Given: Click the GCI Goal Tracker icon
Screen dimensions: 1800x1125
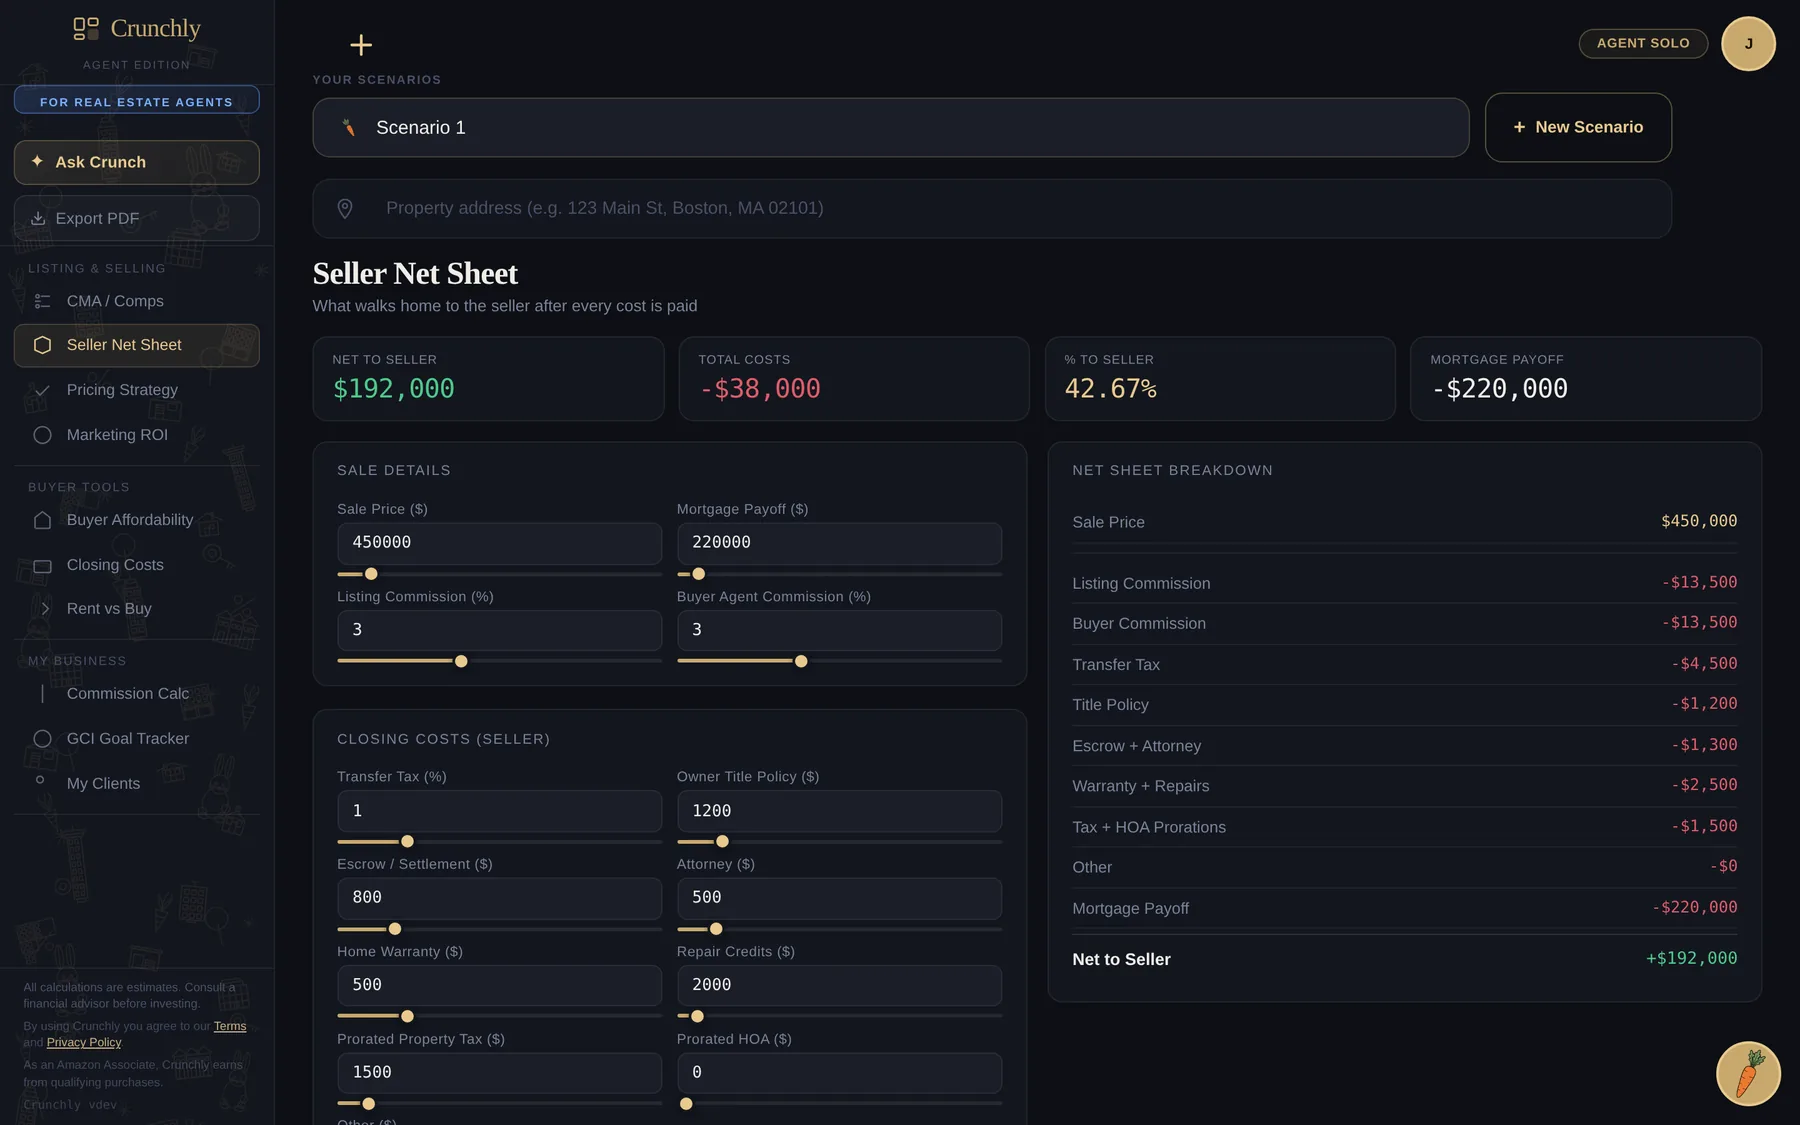Looking at the screenshot, I should point(42,739).
